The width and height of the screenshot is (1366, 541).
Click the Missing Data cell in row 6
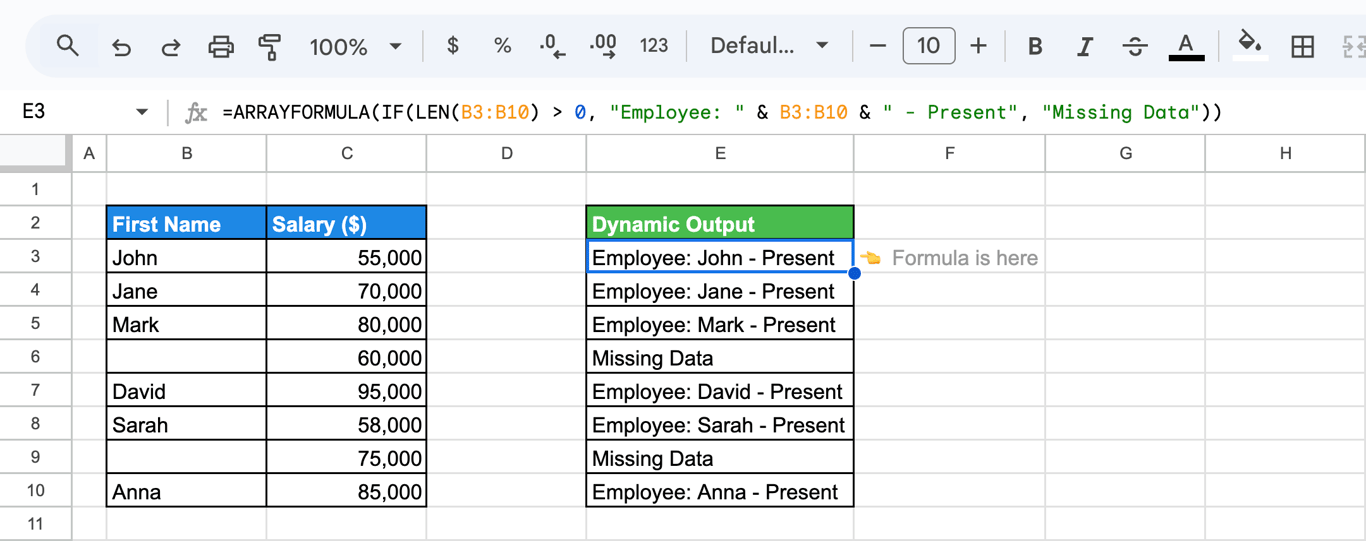[x=720, y=357]
